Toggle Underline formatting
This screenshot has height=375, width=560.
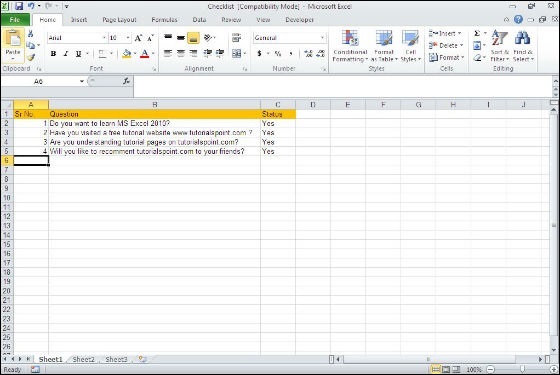click(x=78, y=54)
